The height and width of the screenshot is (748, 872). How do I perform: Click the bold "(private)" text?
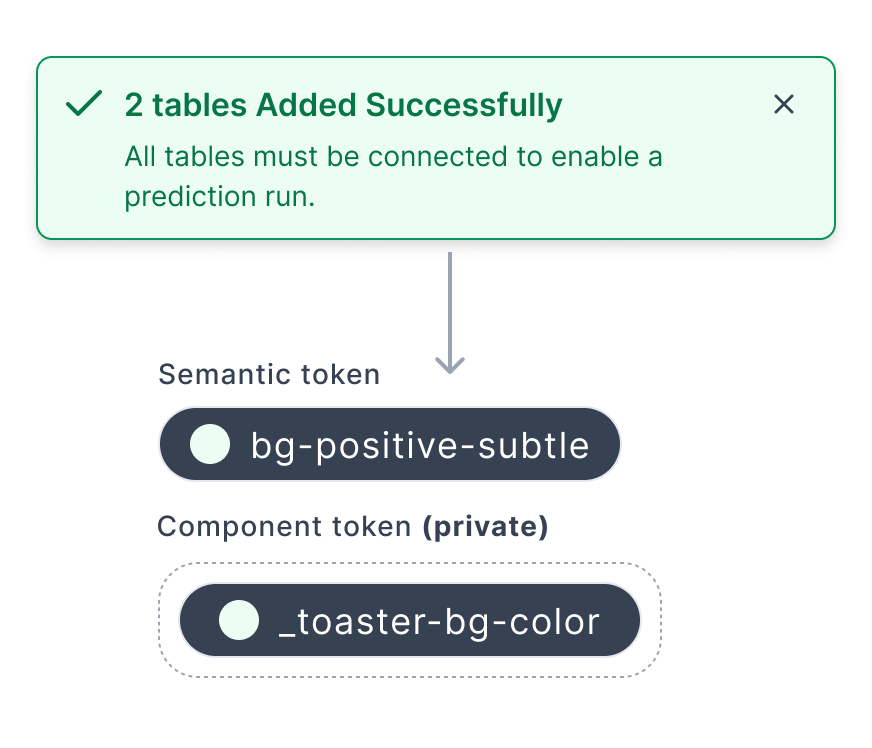pyautogui.click(x=485, y=527)
